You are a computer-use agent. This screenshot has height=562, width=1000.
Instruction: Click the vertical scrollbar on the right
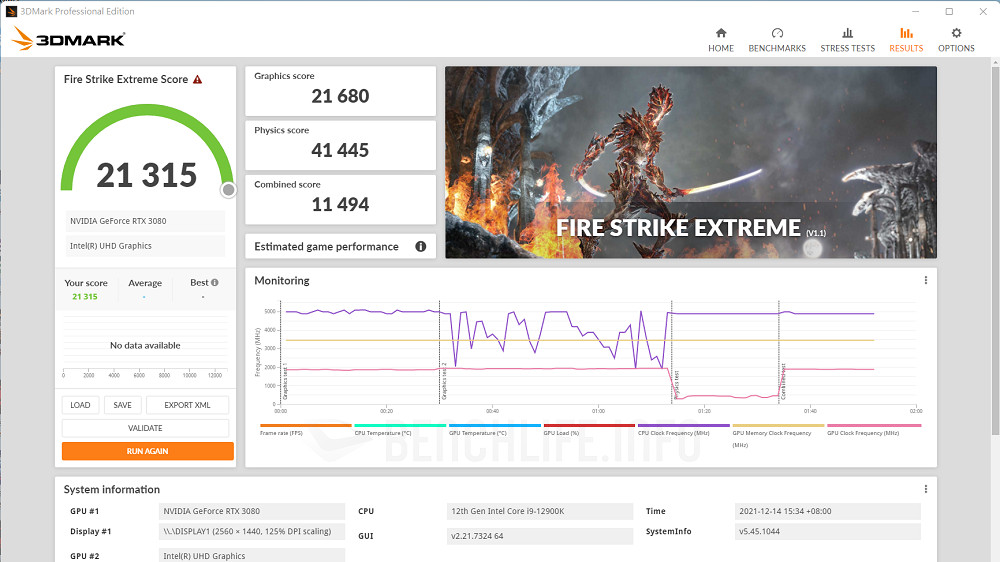(x=995, y=249)
